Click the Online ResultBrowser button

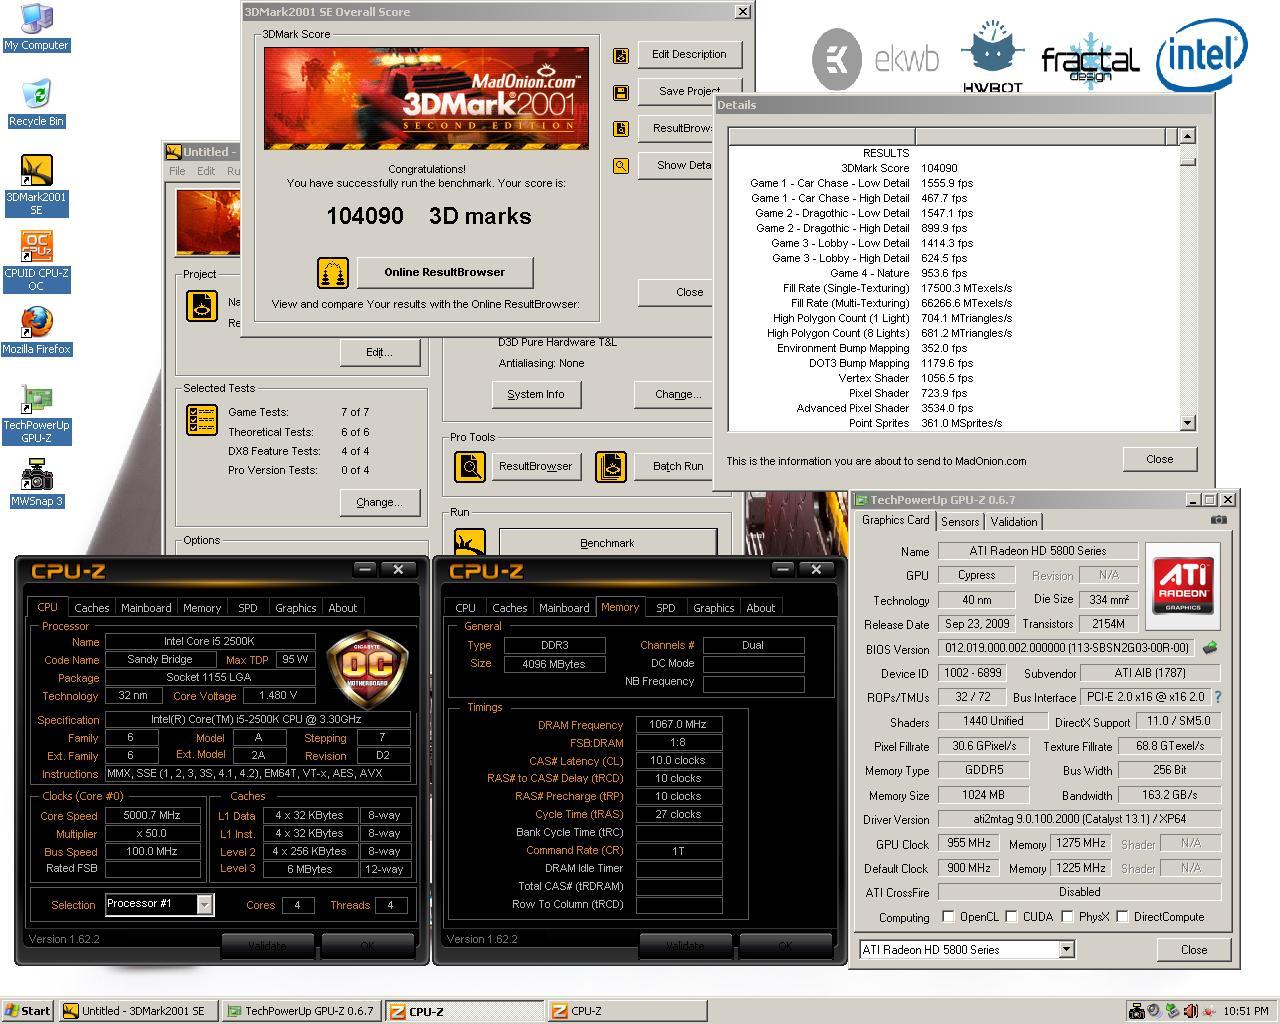444,272
